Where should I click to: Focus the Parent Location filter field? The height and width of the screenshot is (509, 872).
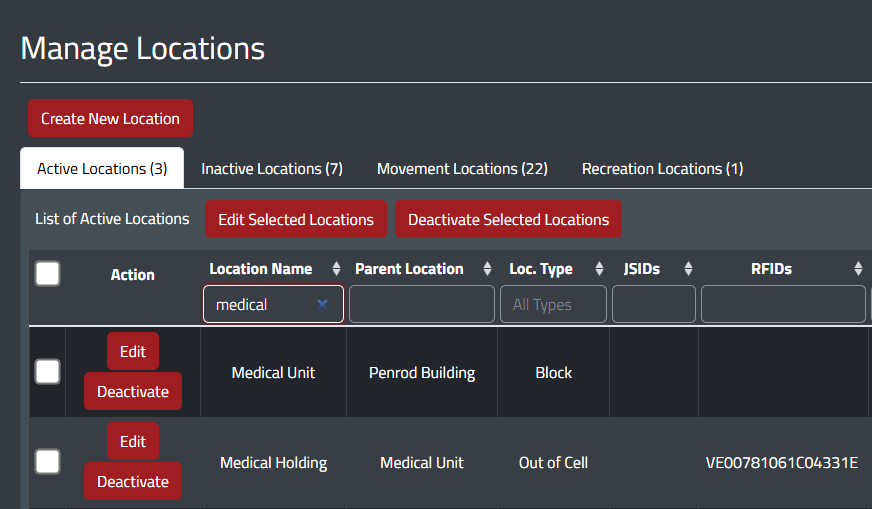422,304
